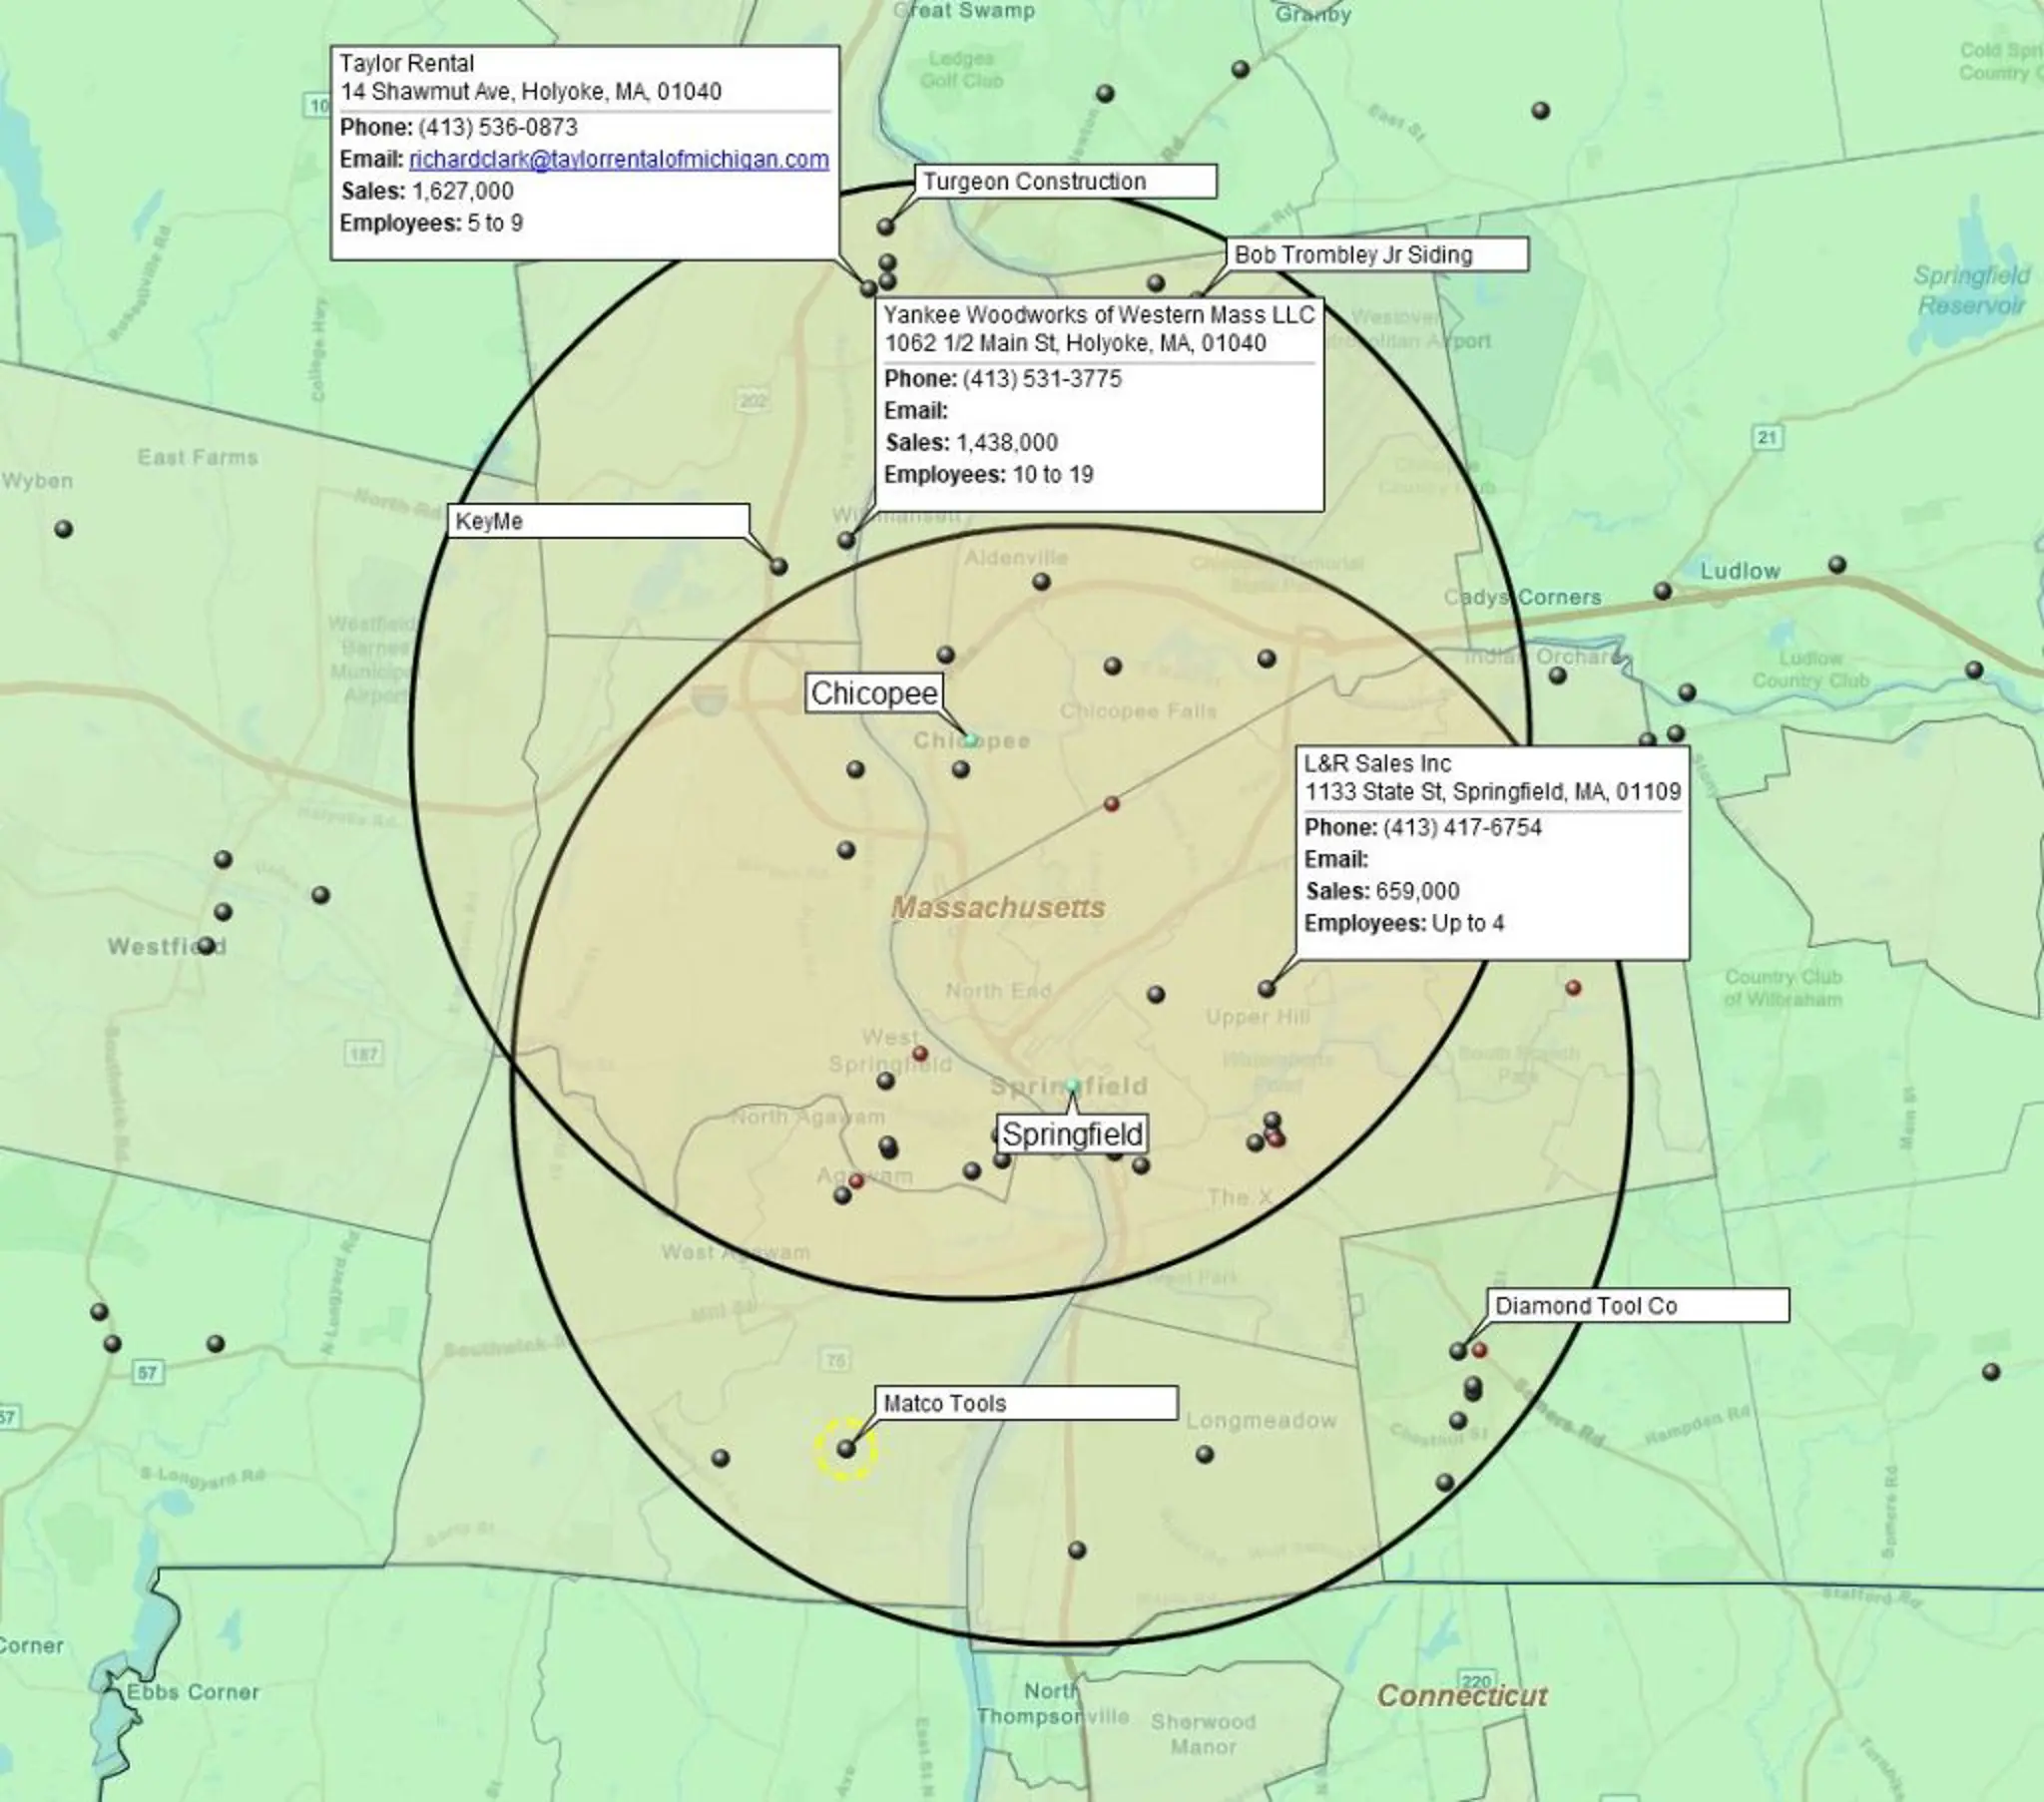Image resolution: width=2044 pixels, height=1802 pixels.
Task: Click the Connecticut state label
Action: pyautogui.click(x=1462, y=1695)
